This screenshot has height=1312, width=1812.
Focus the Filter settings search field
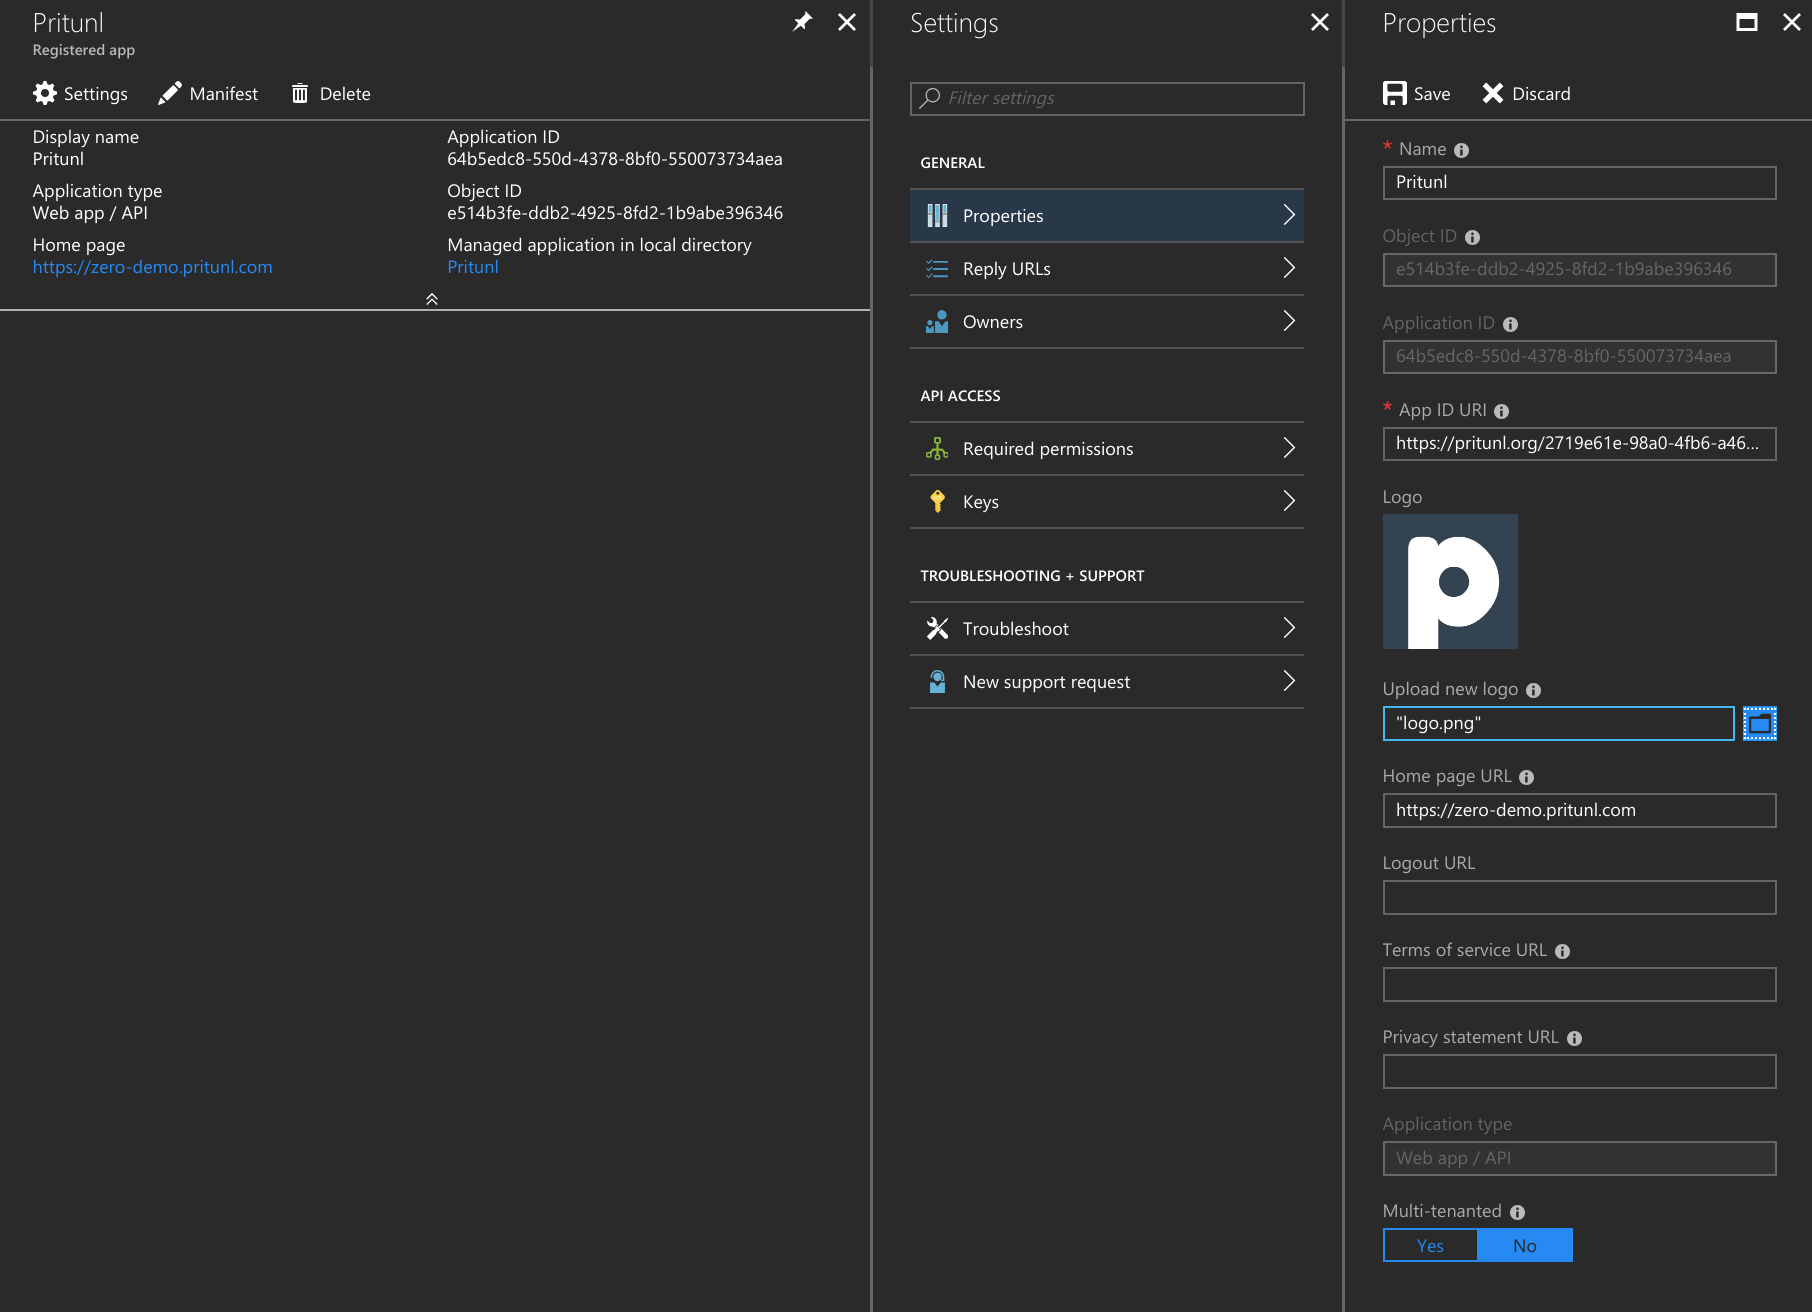(1107, 98)
